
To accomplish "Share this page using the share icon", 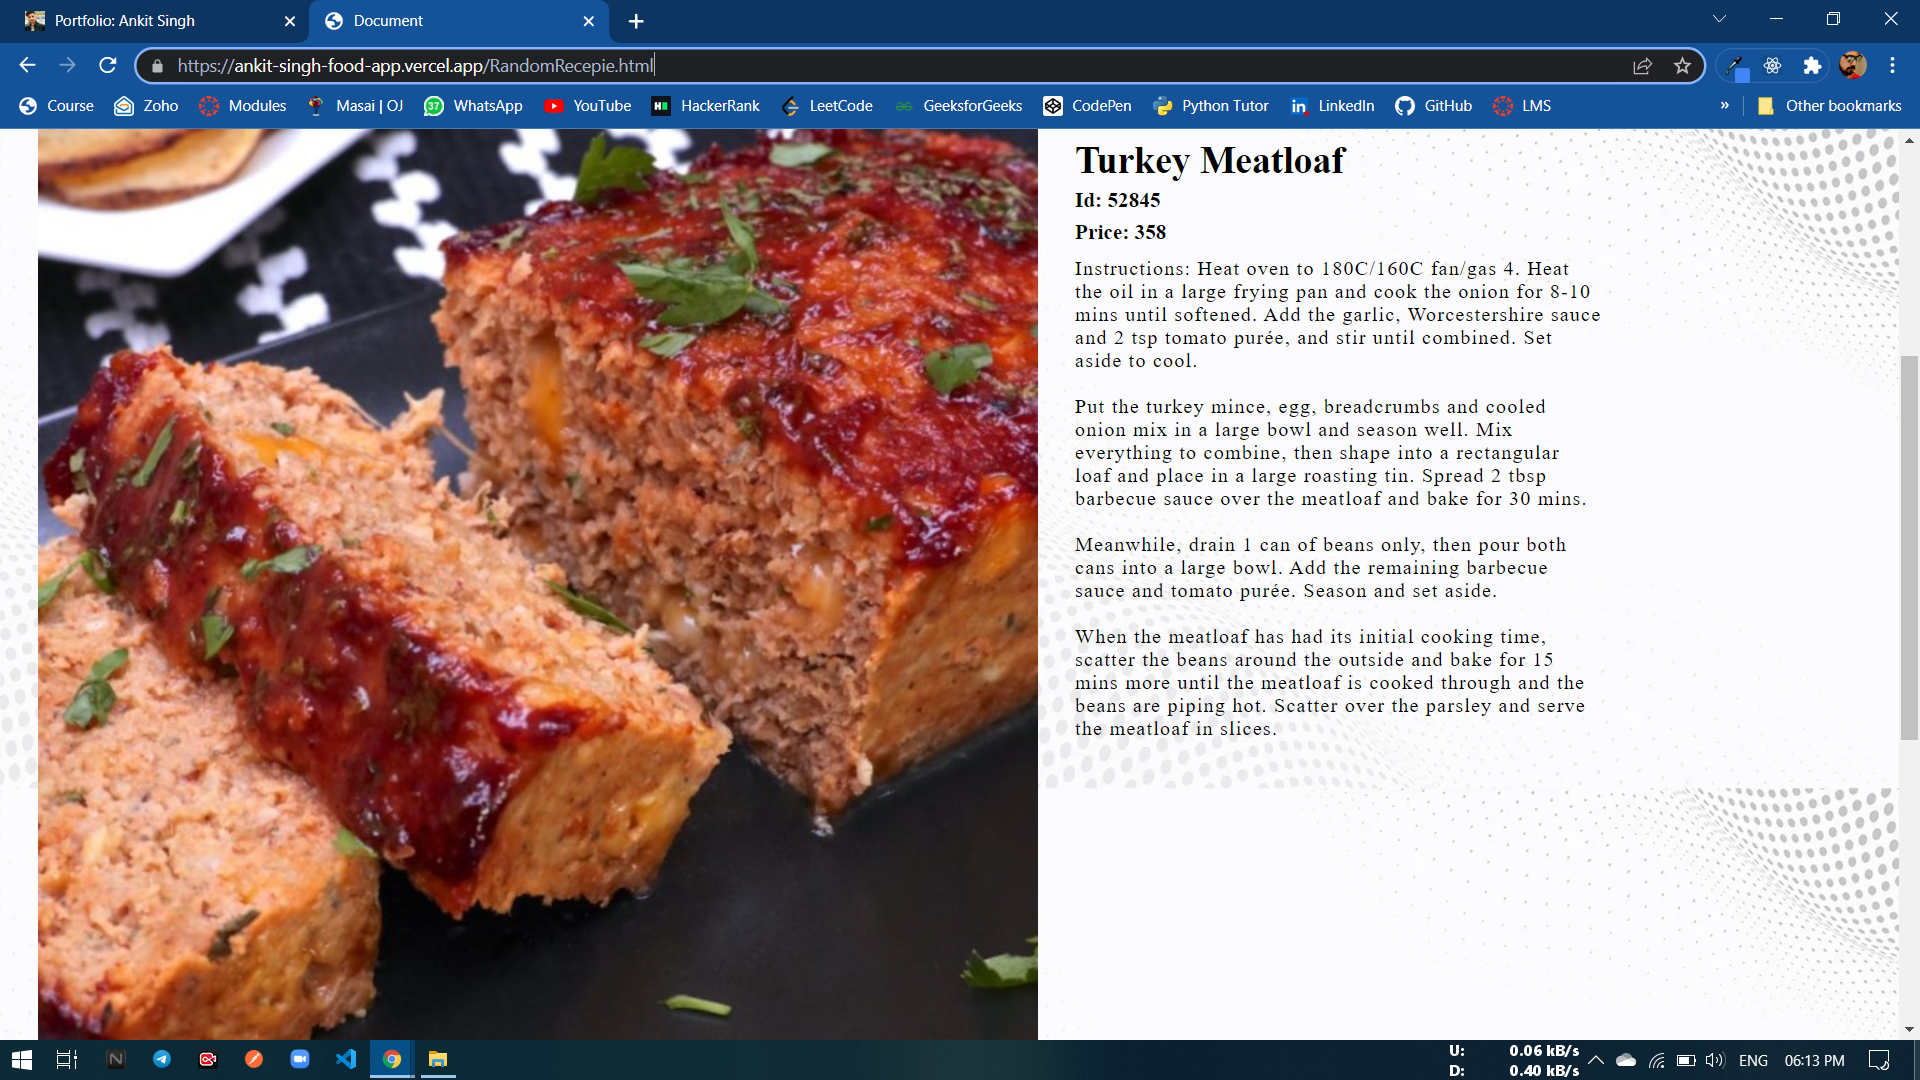I will (x=1642, y=66).
